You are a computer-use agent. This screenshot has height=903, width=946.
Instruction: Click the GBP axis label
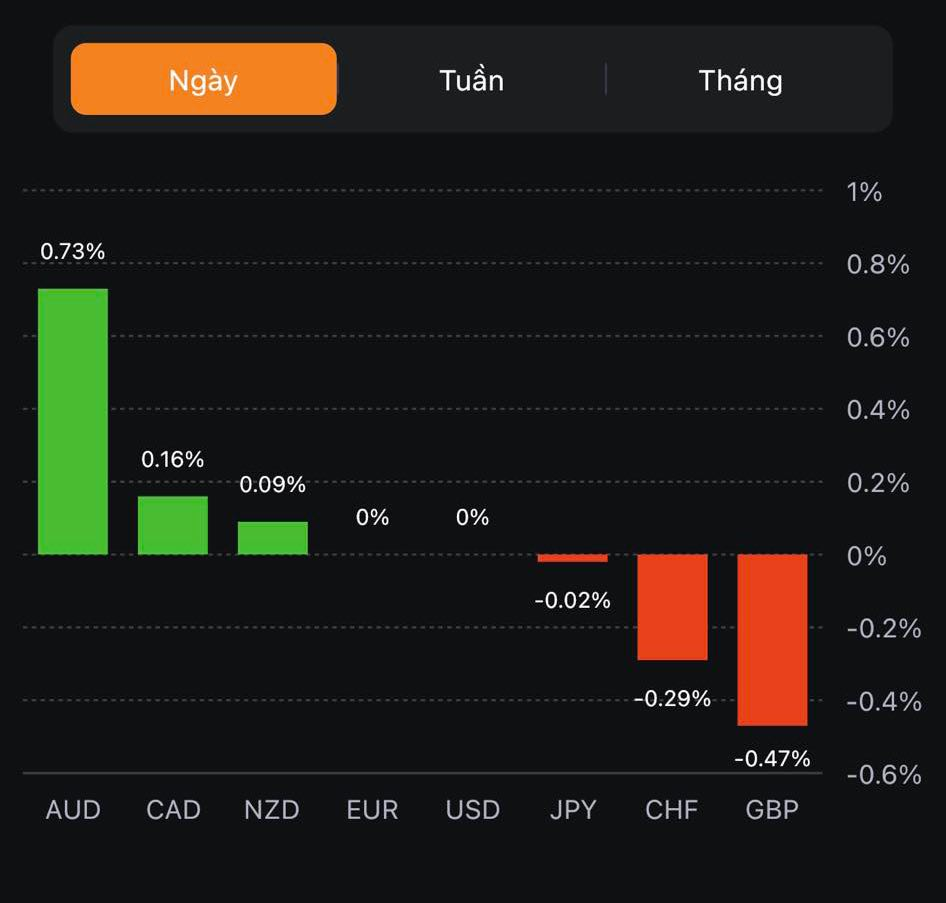pos(772,810)
